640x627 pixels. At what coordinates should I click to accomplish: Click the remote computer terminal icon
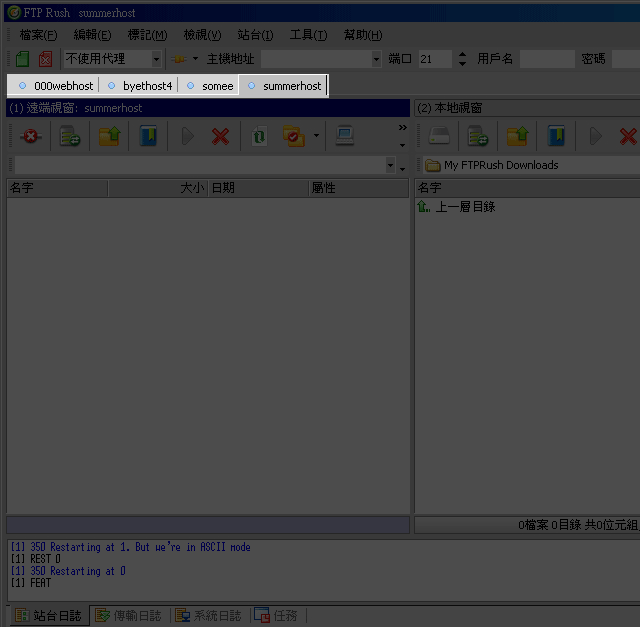tap(345, 136)
